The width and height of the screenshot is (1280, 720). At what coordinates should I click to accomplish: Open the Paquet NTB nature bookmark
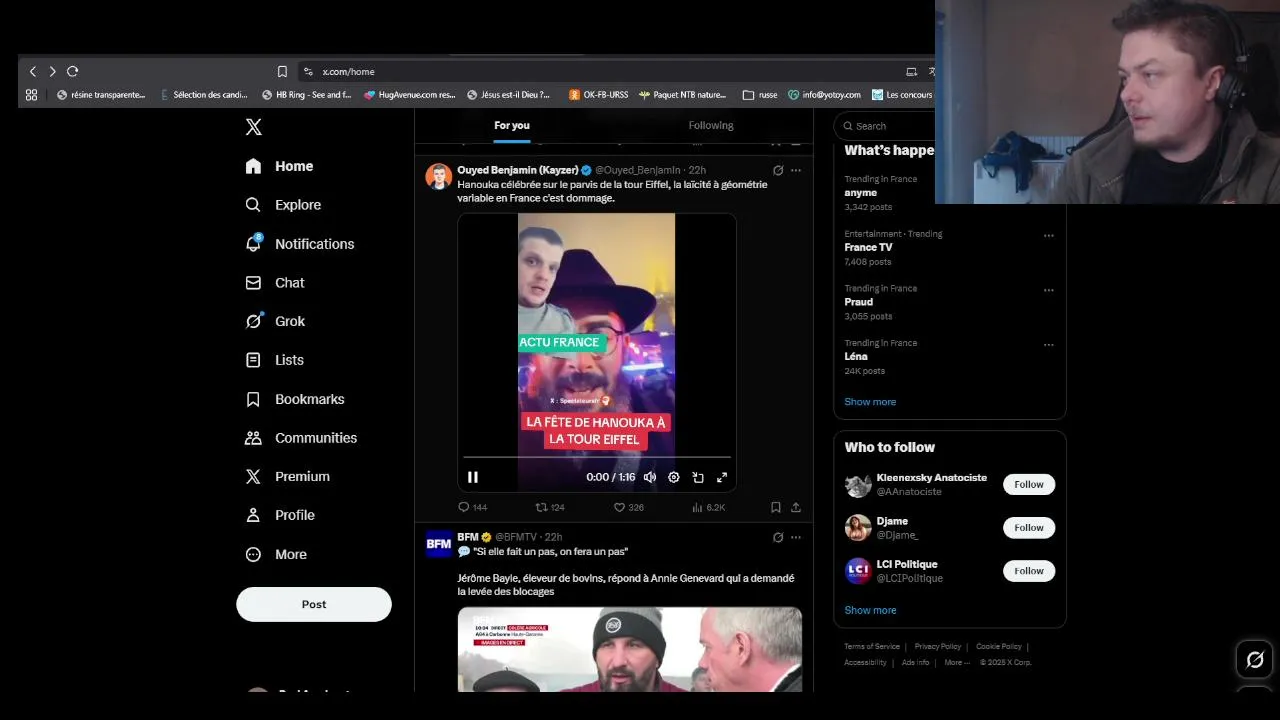tap(683, 95)
